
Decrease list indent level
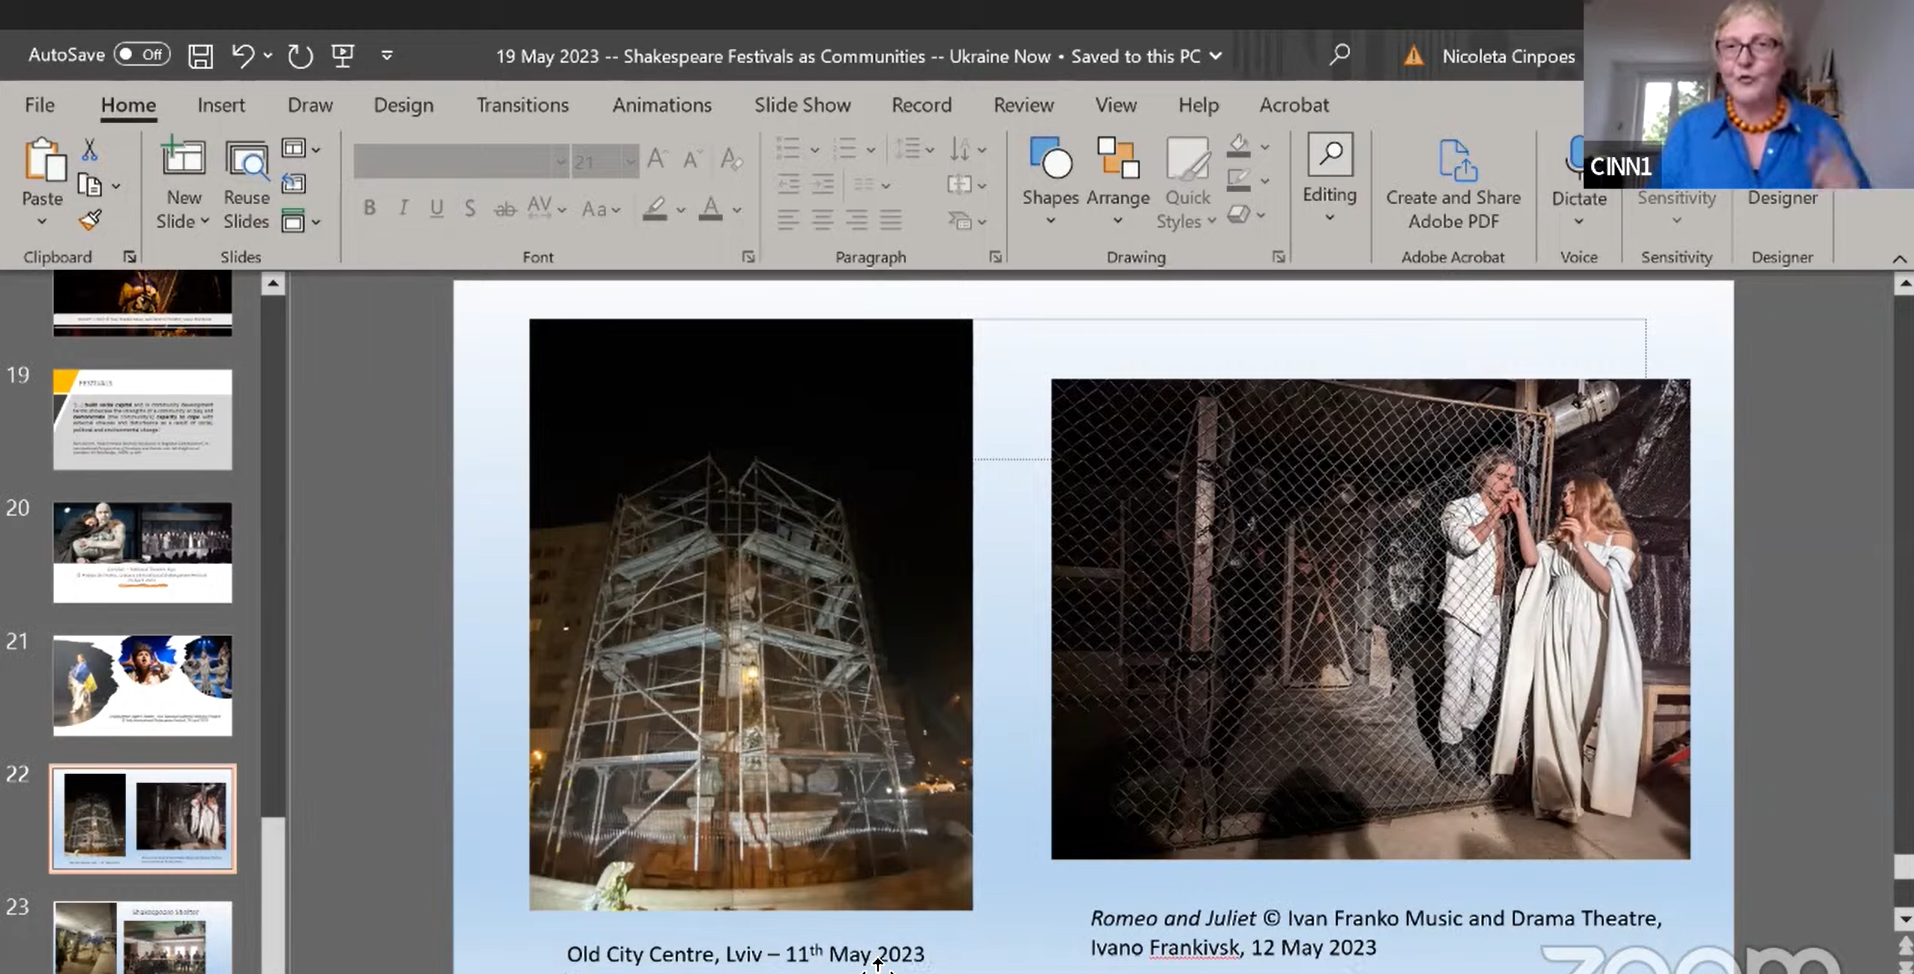(788, 185)
